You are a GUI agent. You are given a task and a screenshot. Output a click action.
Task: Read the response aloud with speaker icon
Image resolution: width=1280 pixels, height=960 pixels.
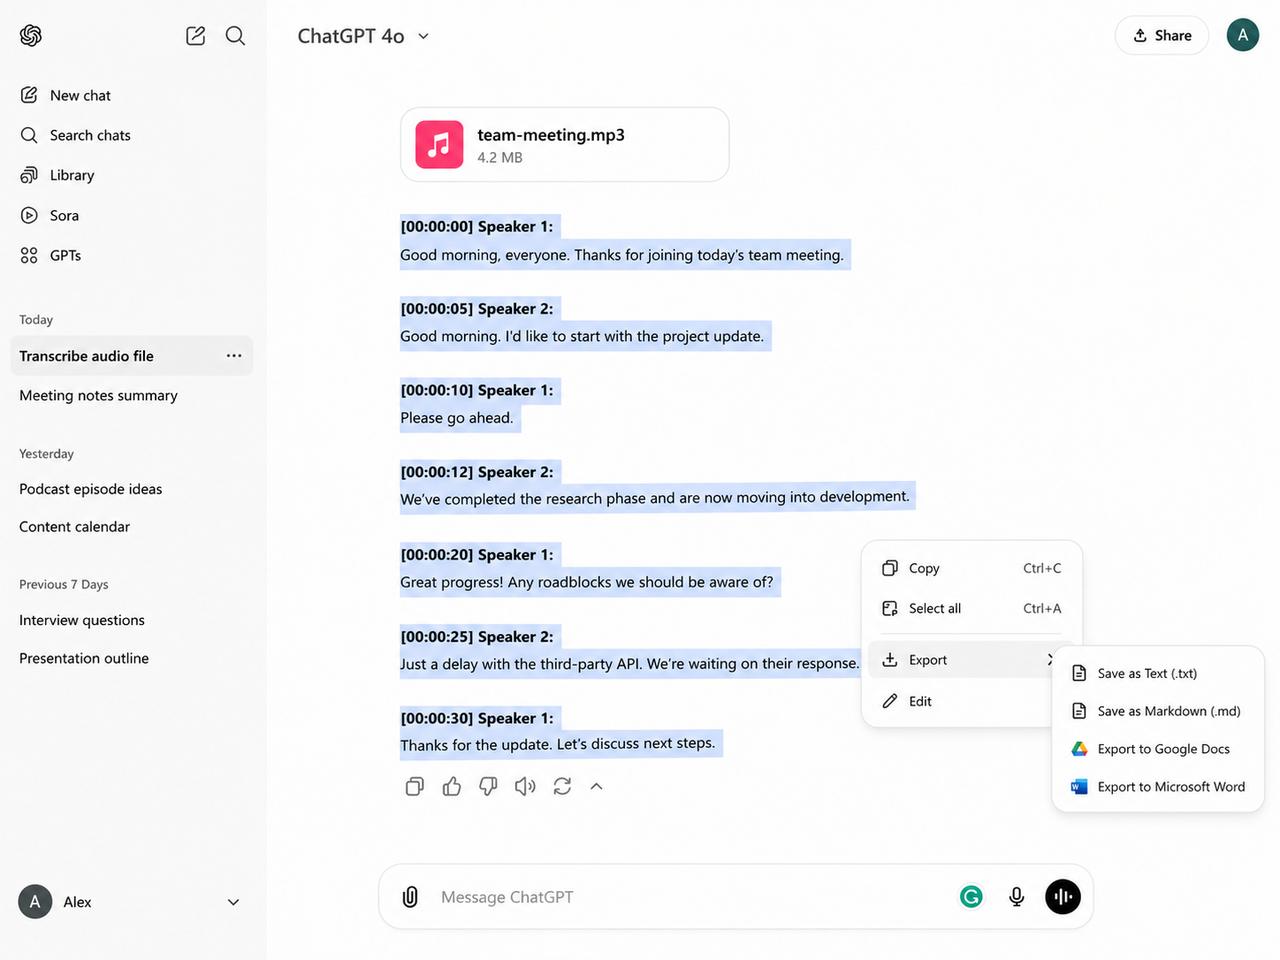click(525, 787)
